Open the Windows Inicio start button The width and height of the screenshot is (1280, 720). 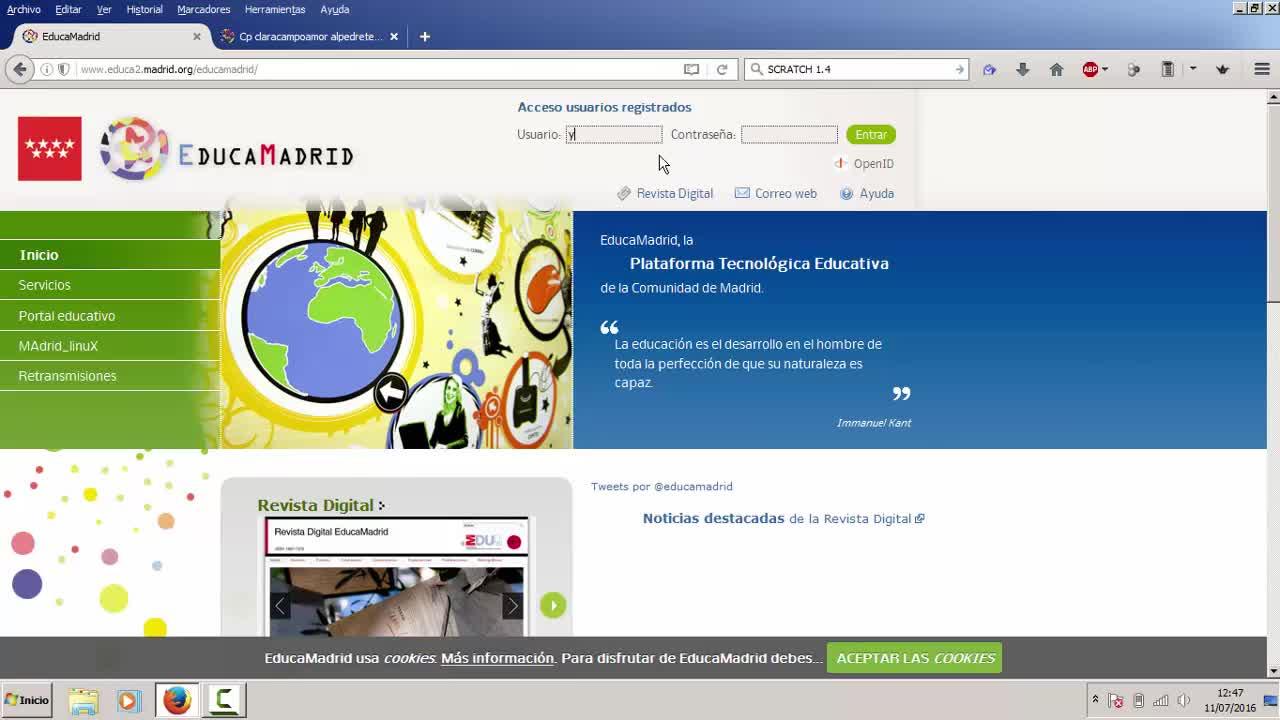(26, 700)
